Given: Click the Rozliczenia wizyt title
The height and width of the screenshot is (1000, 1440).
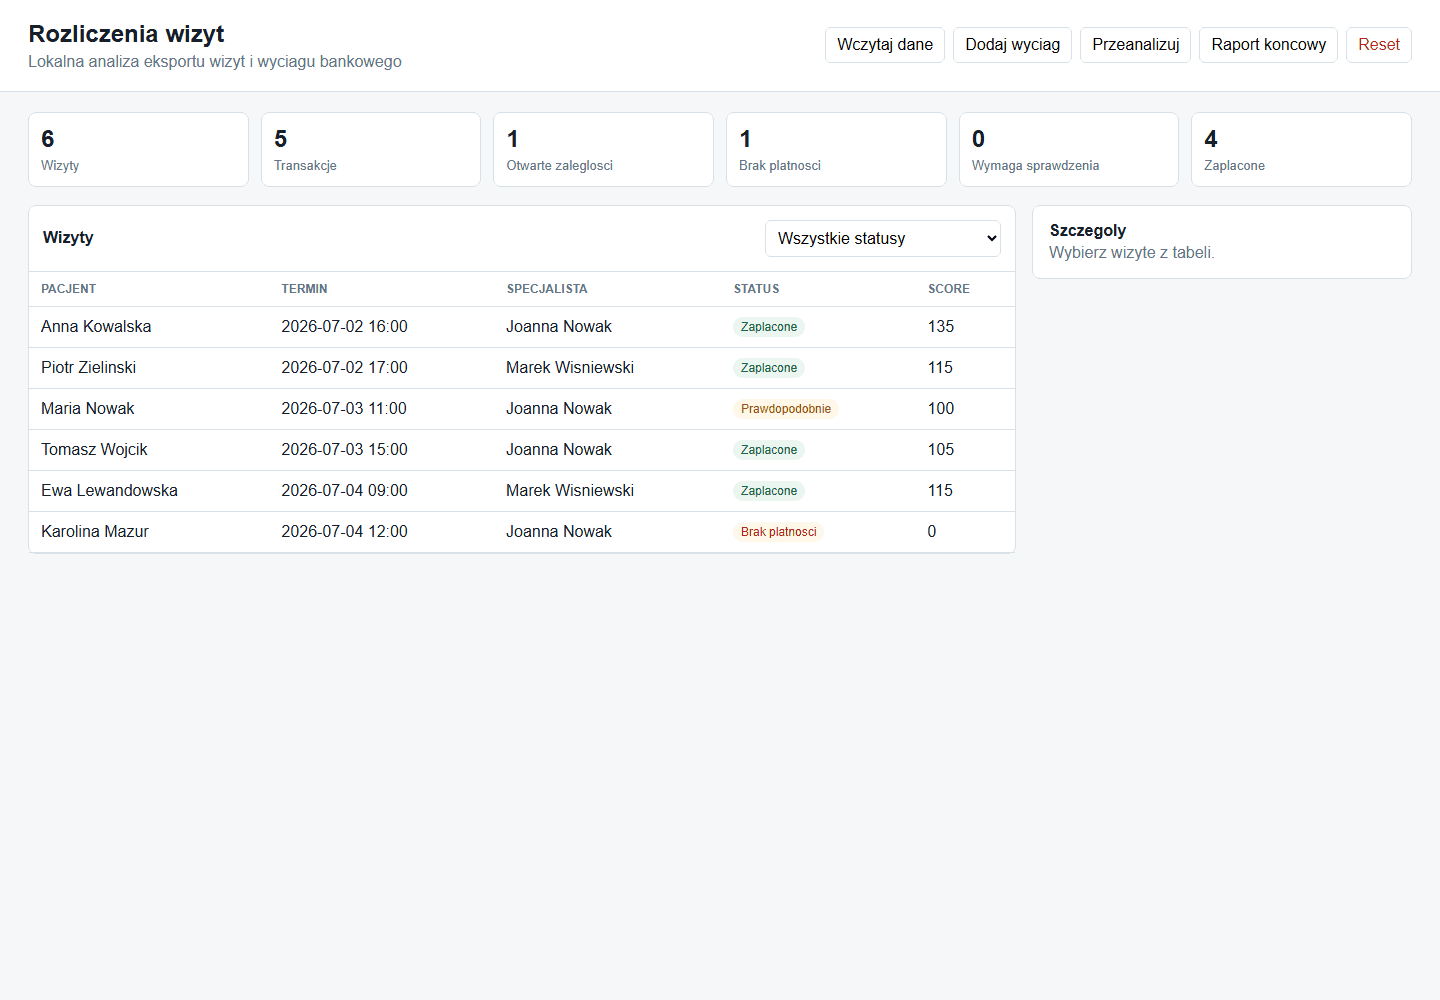Looking at the screenshot, I should click(x=126, y=34).
